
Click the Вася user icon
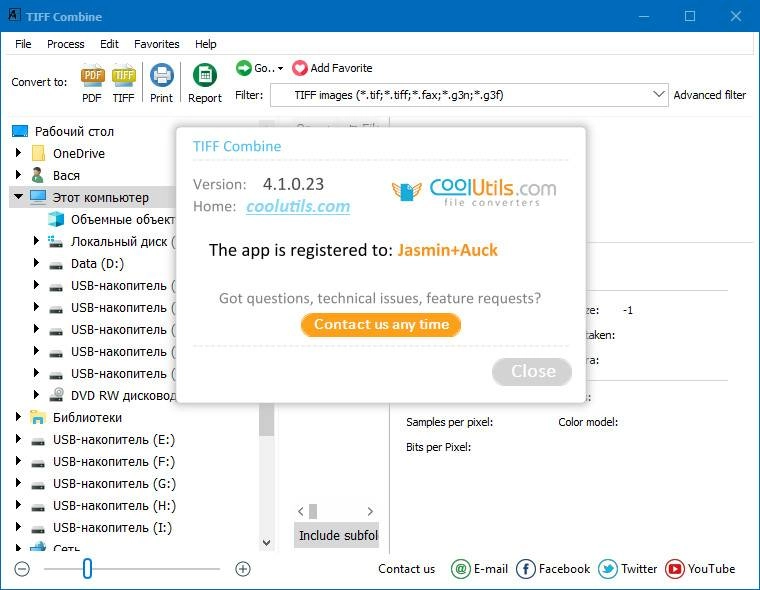tap(37, 175)
